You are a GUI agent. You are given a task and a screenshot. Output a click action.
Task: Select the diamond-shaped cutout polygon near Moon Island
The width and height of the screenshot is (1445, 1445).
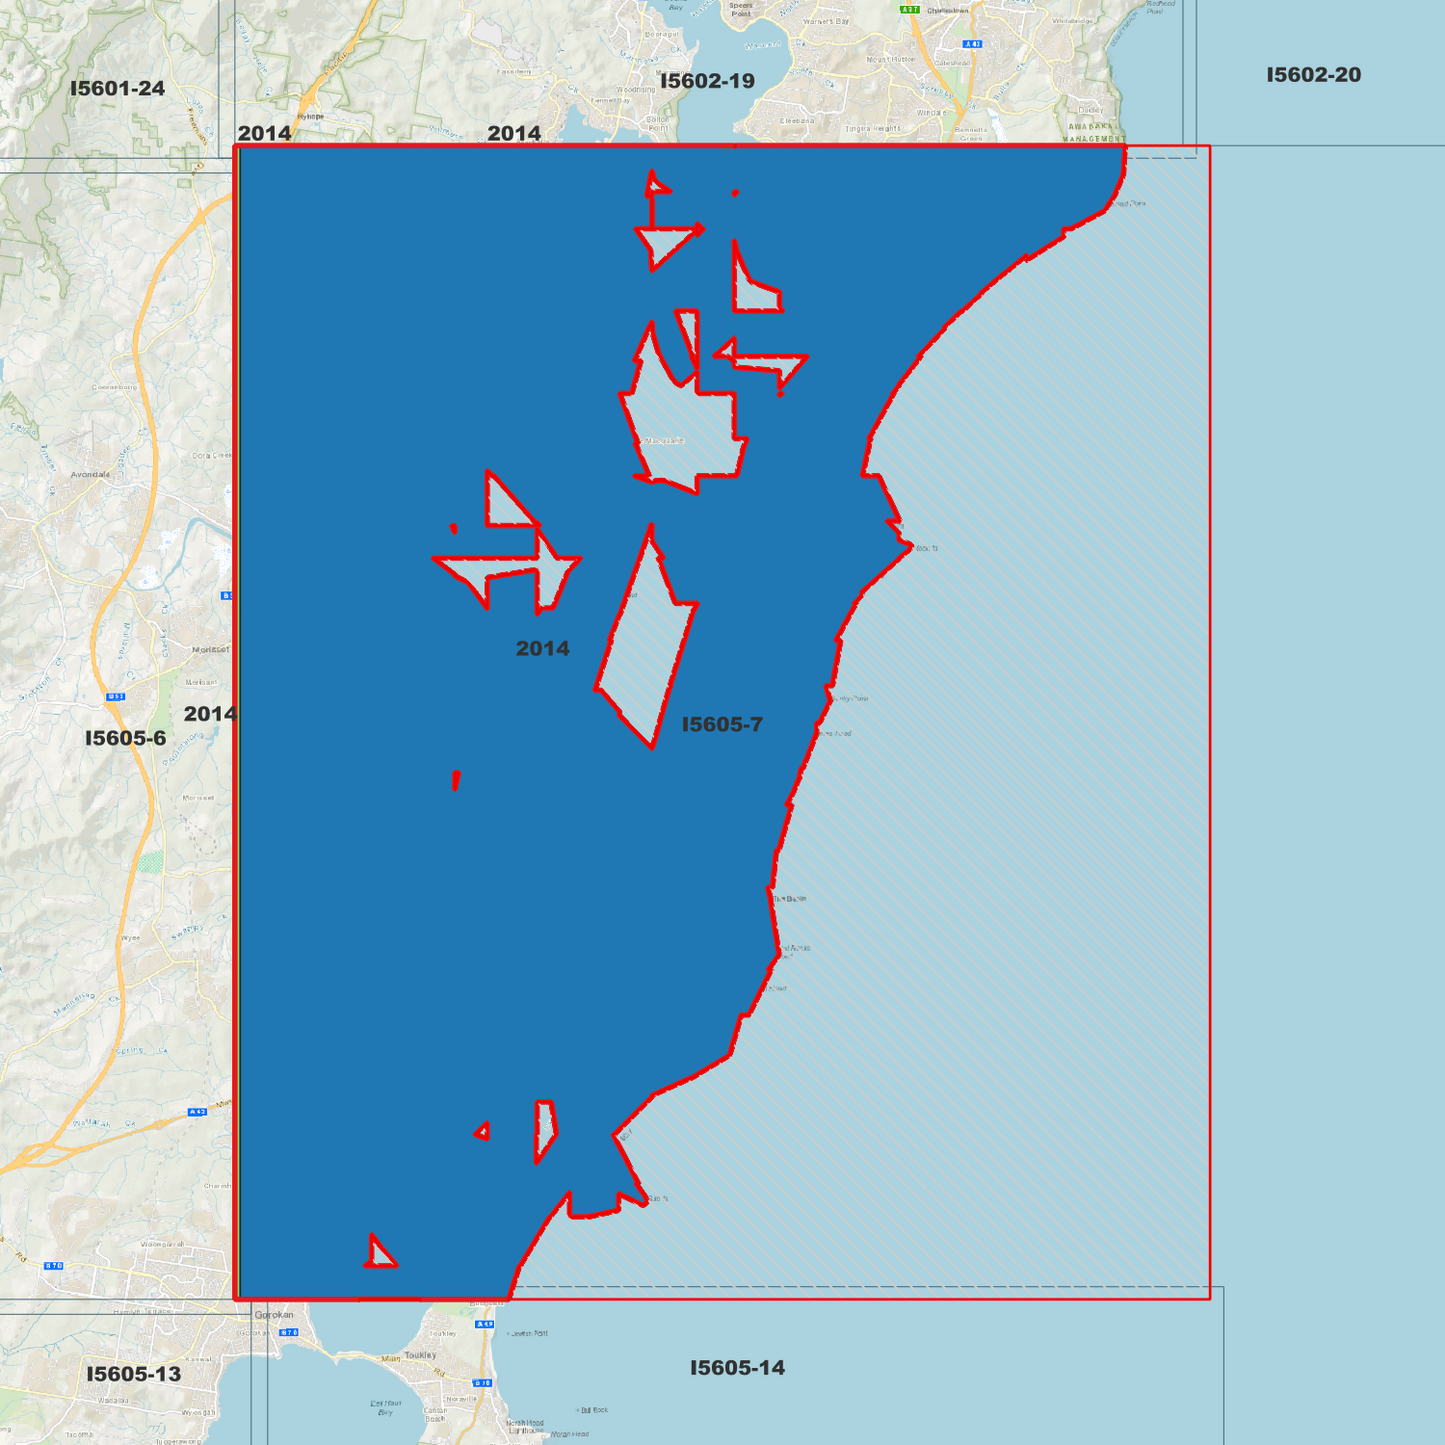point(645,640)
